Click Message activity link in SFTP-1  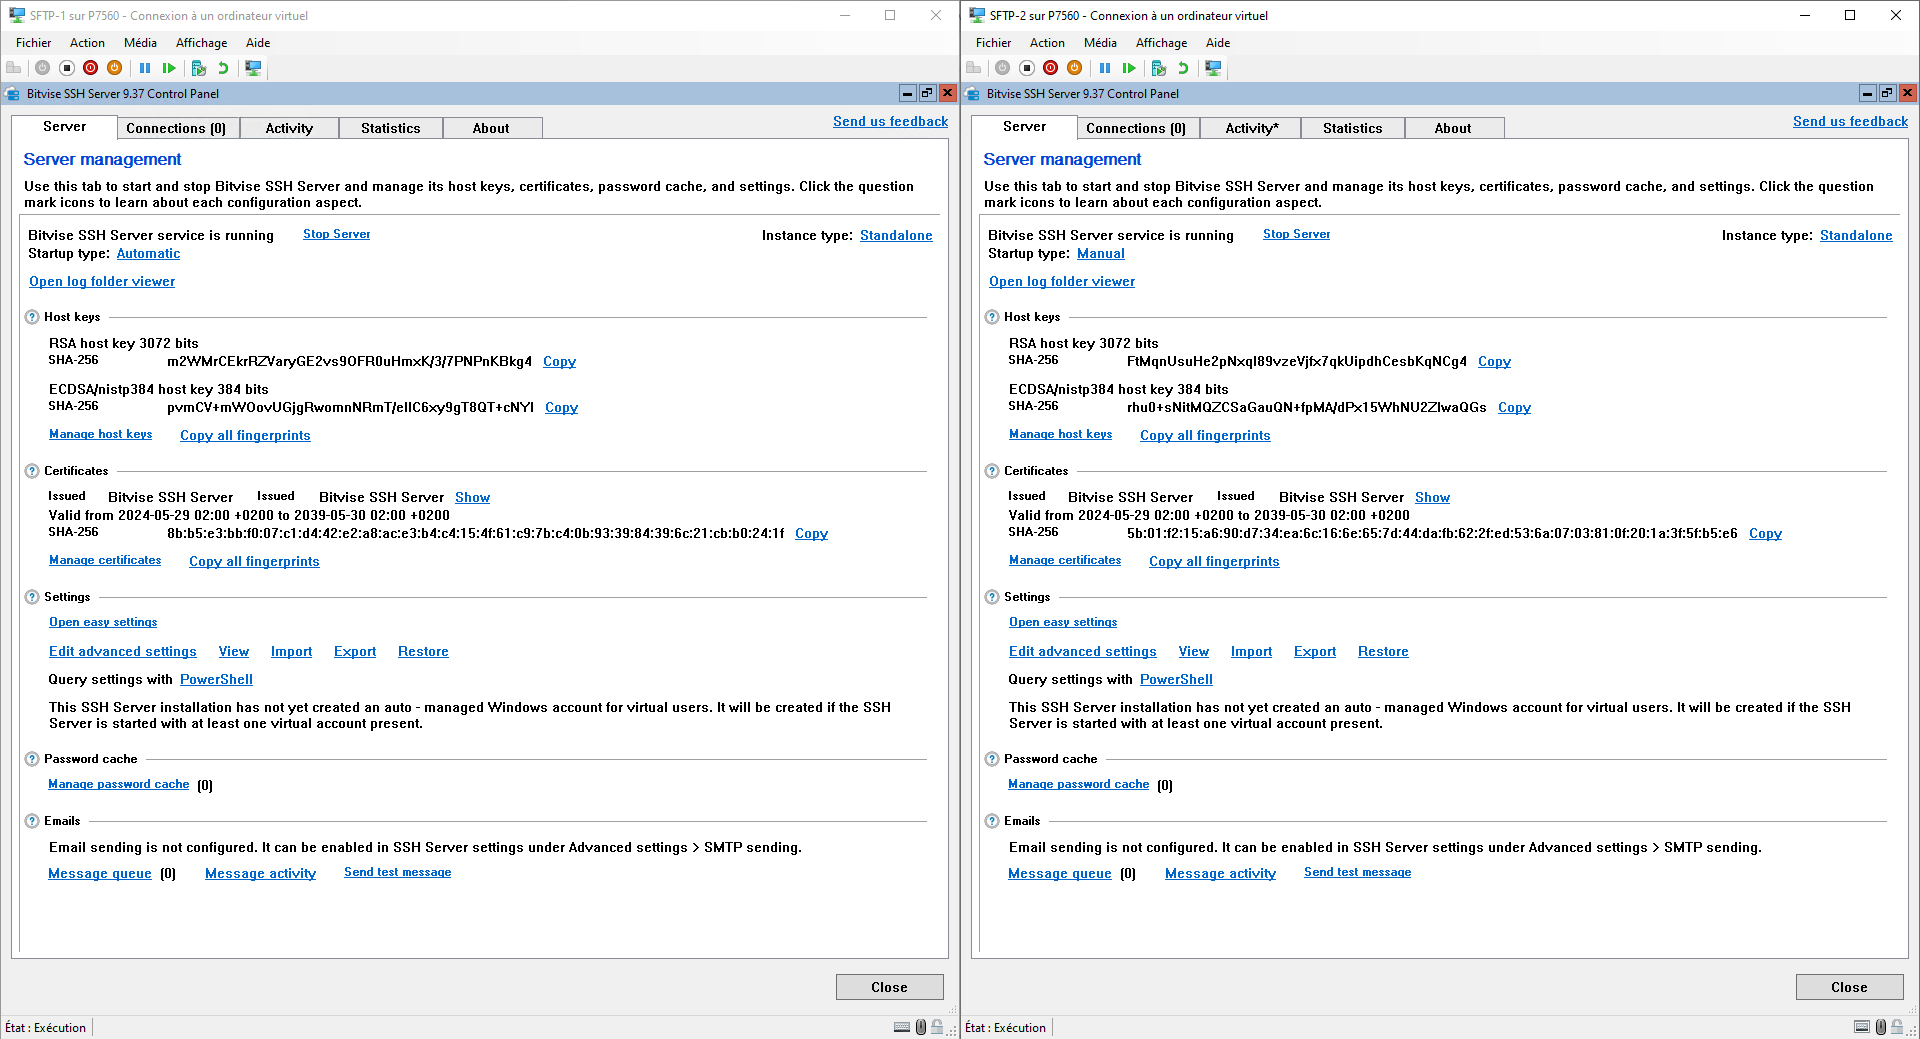(260, 874)
